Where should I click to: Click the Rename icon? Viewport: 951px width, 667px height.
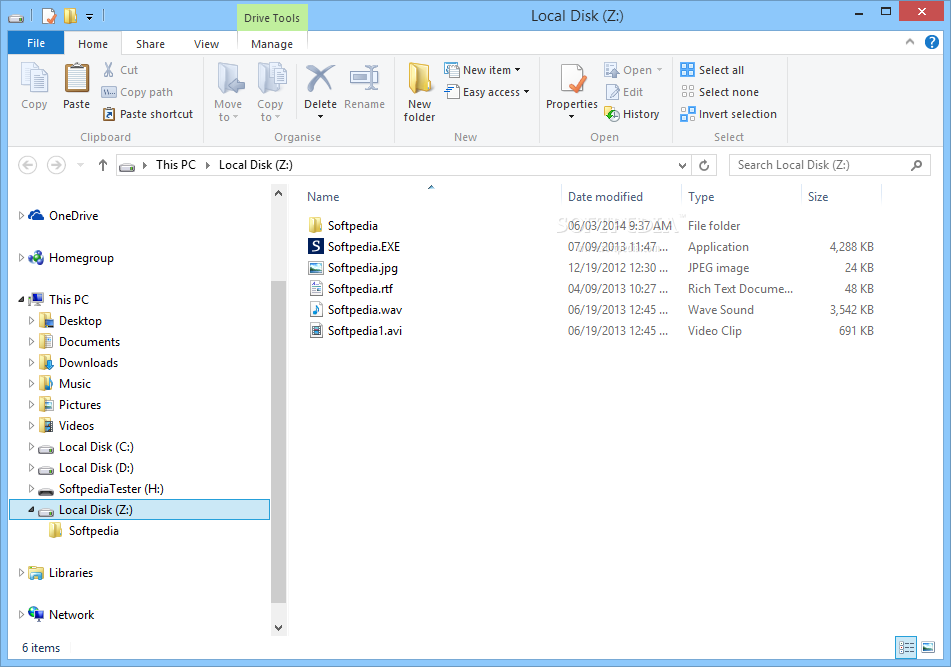[365, 79]
